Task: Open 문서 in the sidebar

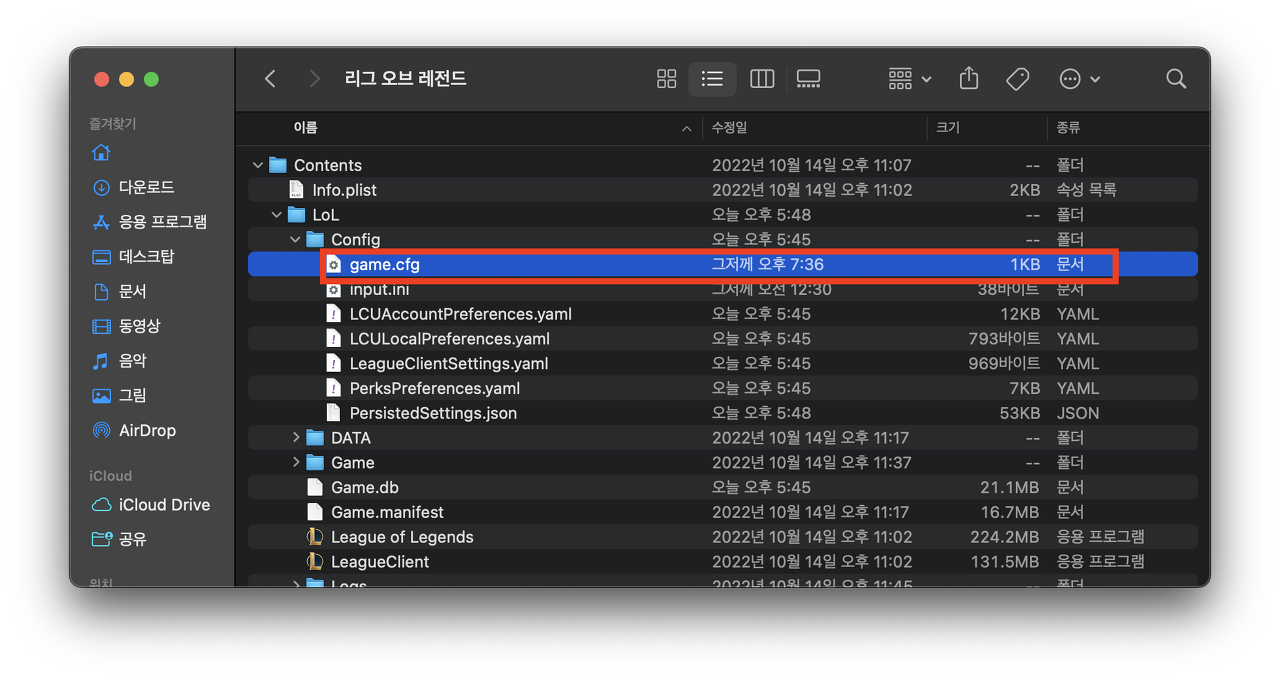Action: (x=120, y=292)
